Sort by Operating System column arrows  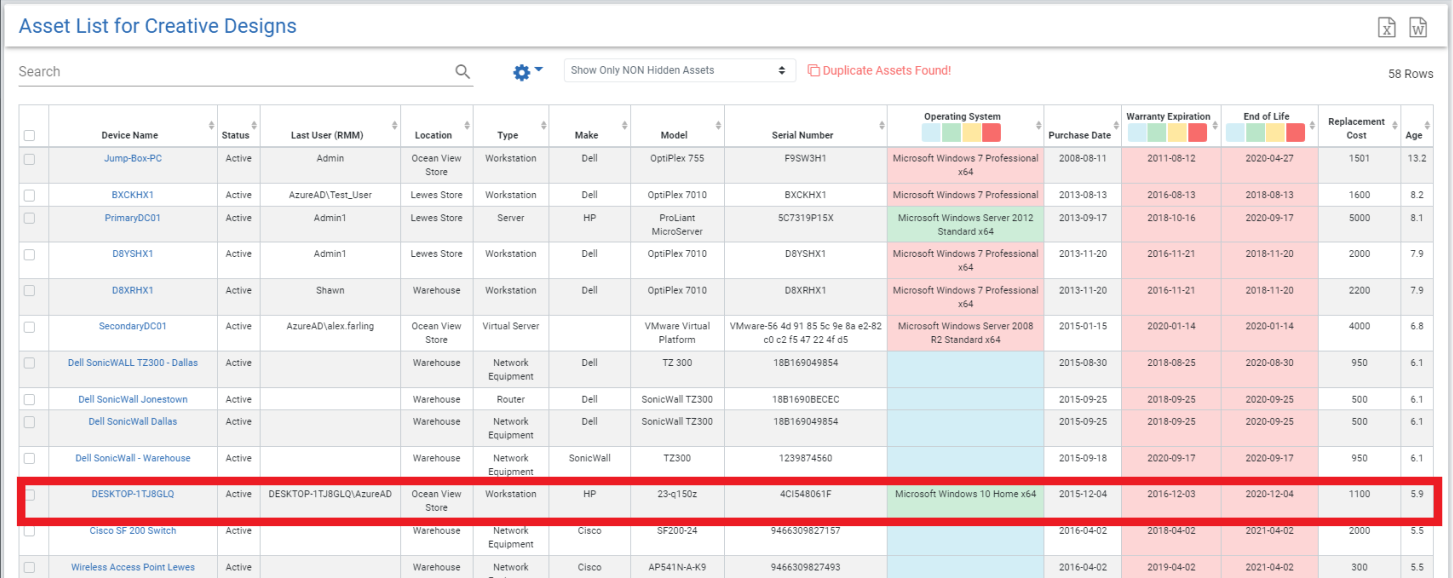pyautogui.click(x=1039, y=125)
